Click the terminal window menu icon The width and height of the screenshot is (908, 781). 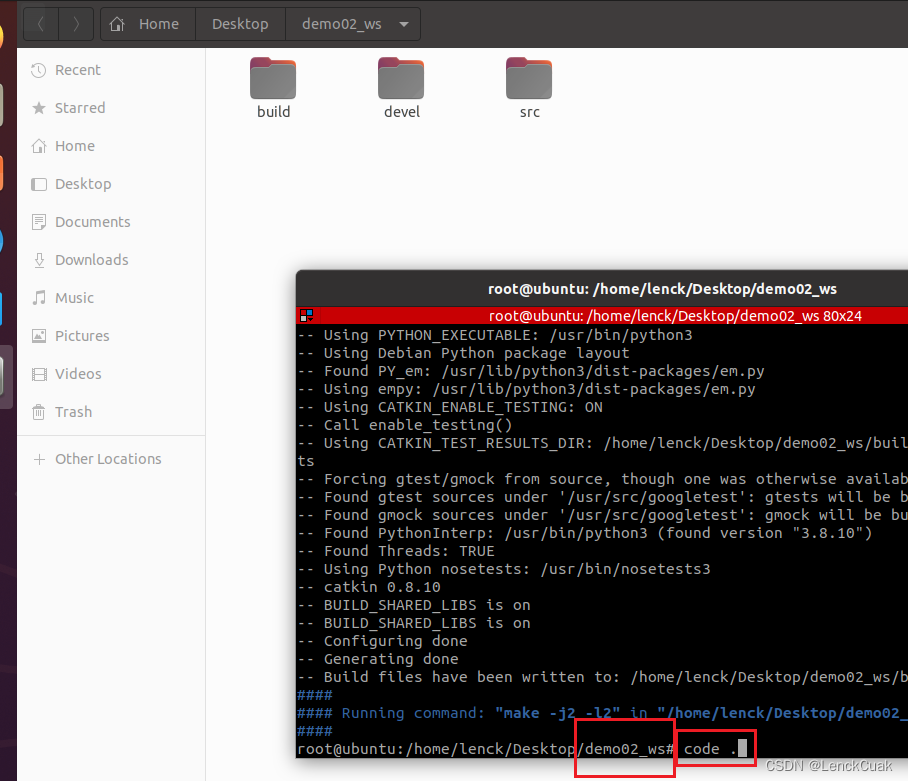(x=306, y=315)
